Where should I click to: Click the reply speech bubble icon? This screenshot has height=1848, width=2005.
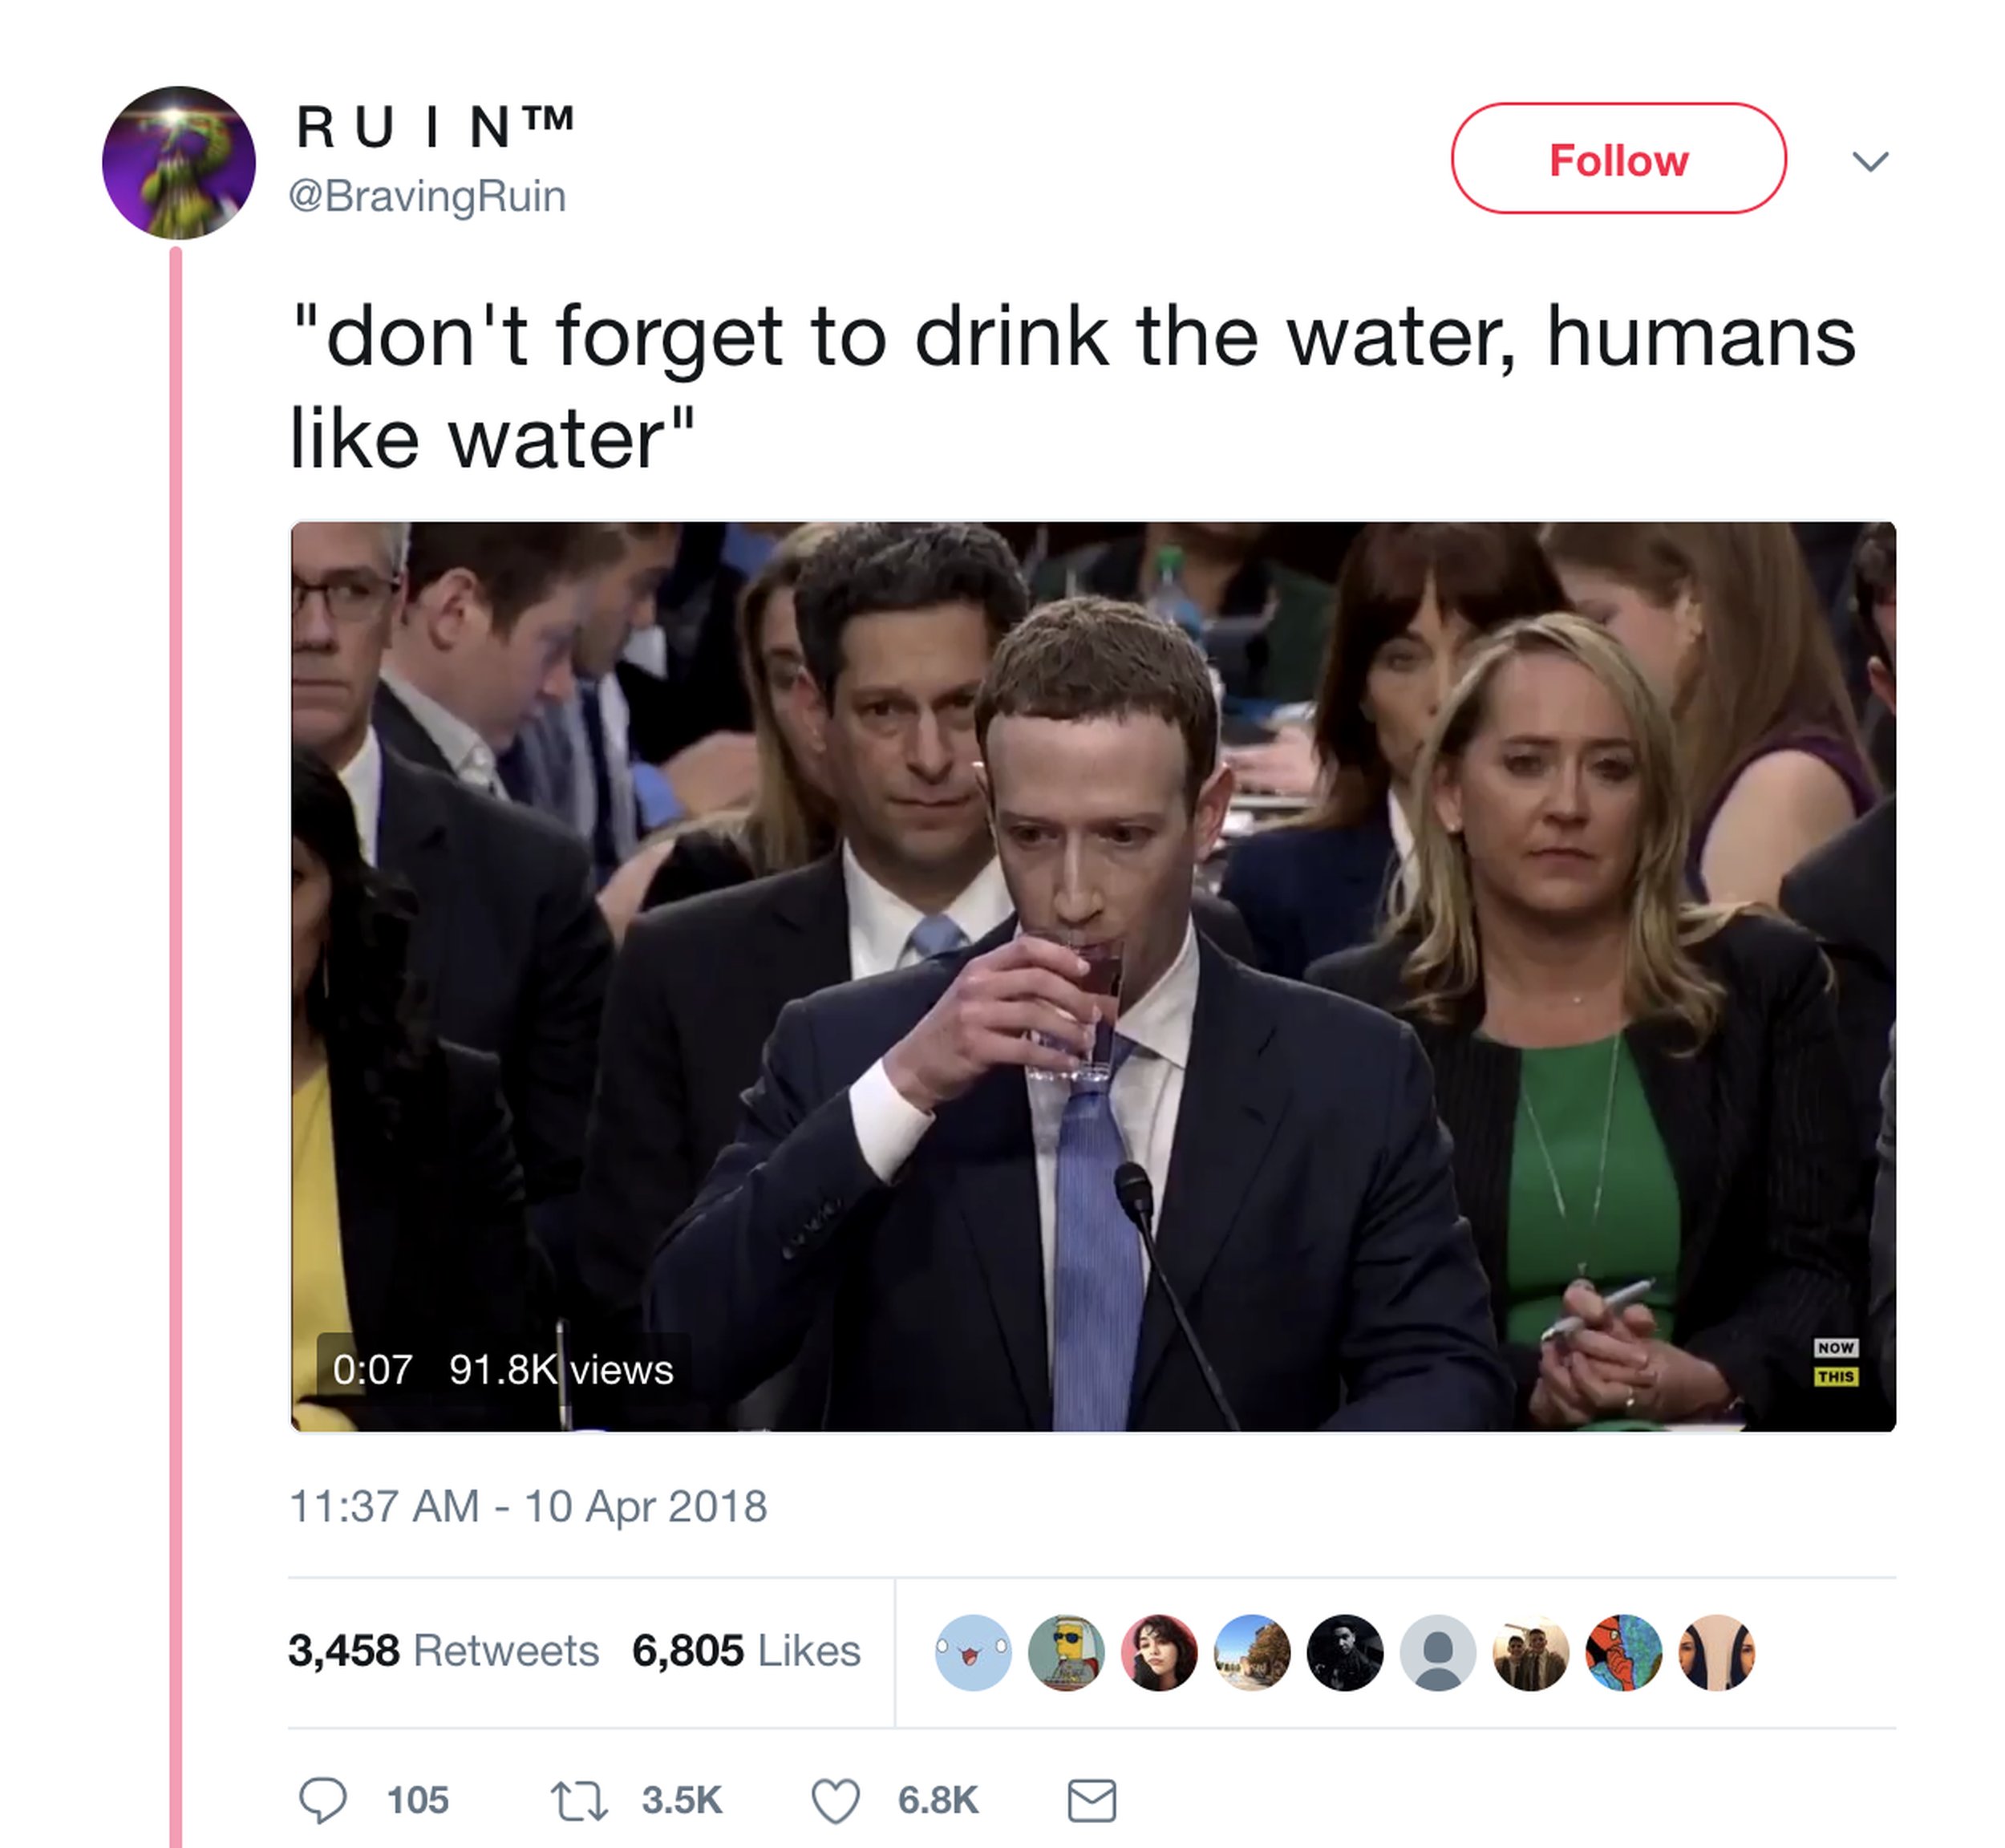(323, 1800)
